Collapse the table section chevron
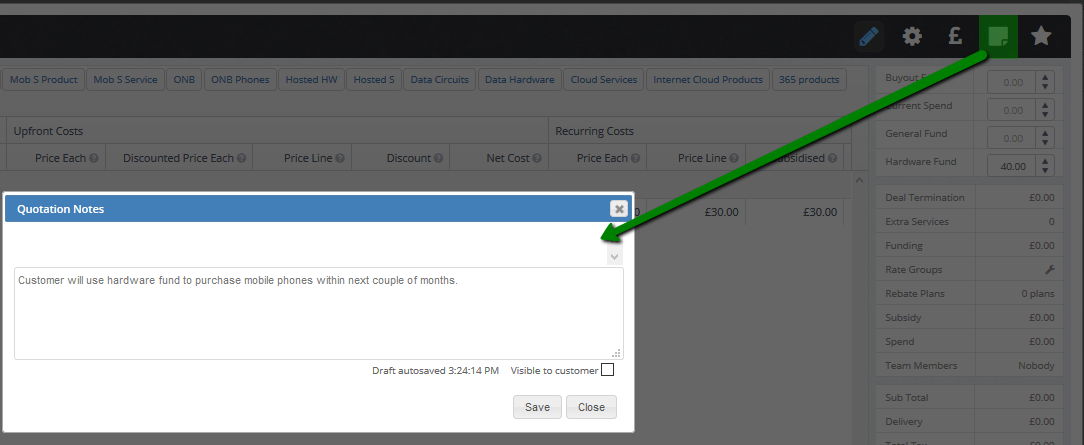 coord(859,180)
